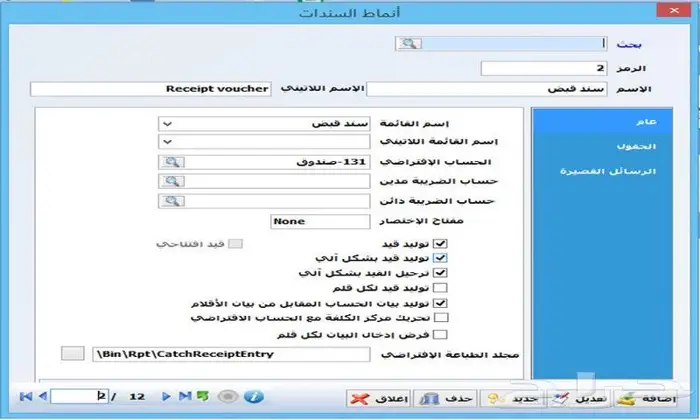Select the عام tab
This screenshot has width=700, height=420.
[x=602, y=121]
